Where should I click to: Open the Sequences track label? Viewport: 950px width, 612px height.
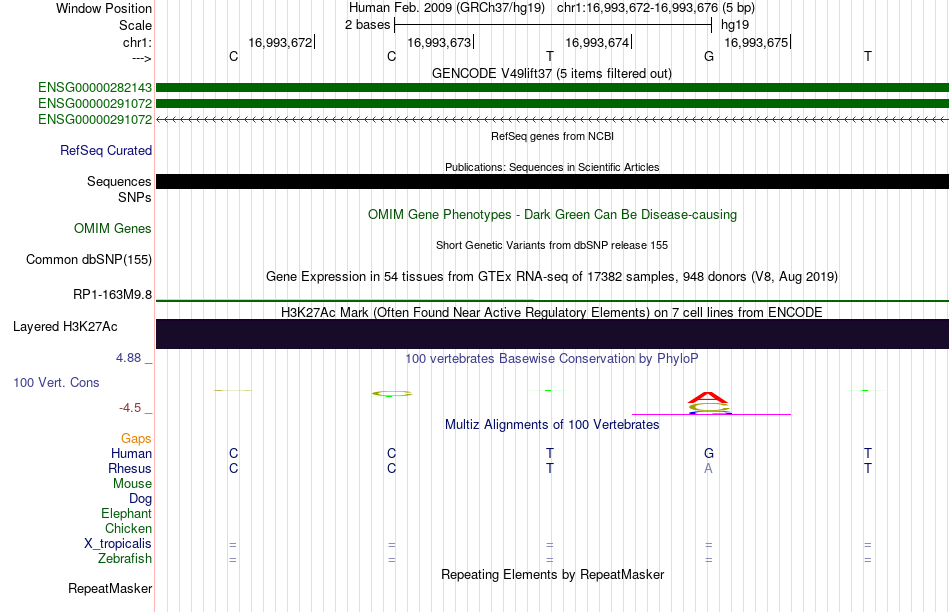[x=119, y=181]
